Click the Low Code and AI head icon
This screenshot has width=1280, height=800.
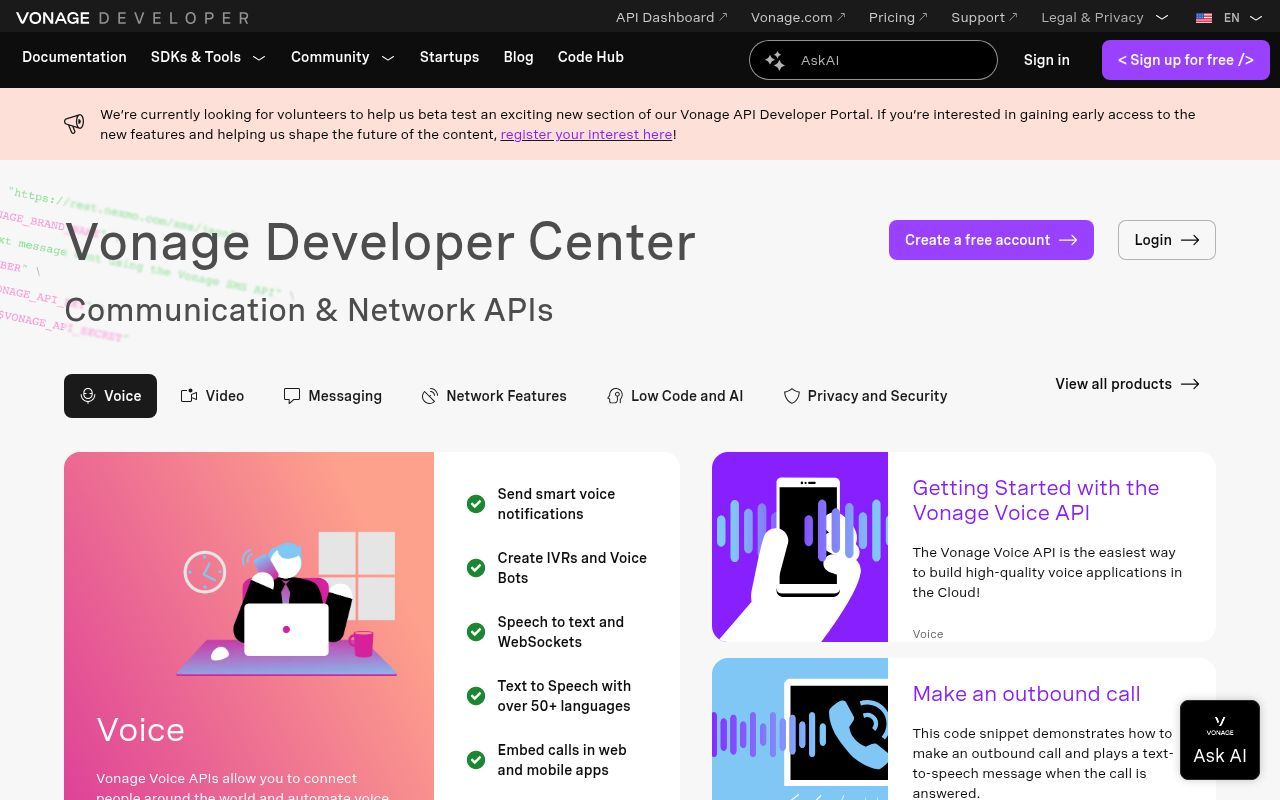pos(615,396)
